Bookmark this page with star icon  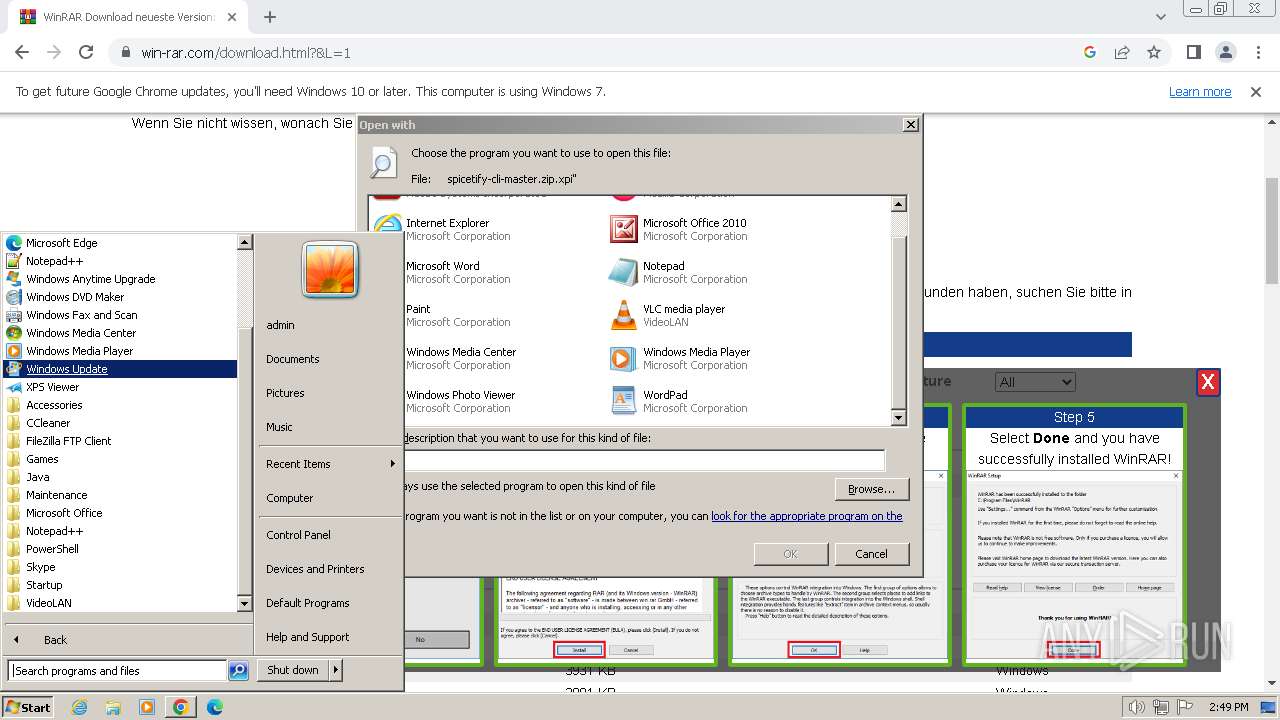[x=1154, y=52]
